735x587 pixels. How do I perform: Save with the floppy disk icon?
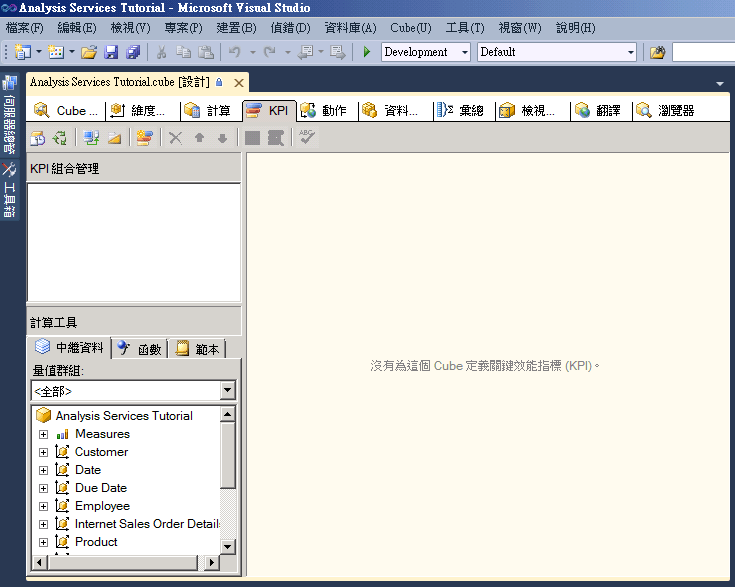(x=111, y=52)
